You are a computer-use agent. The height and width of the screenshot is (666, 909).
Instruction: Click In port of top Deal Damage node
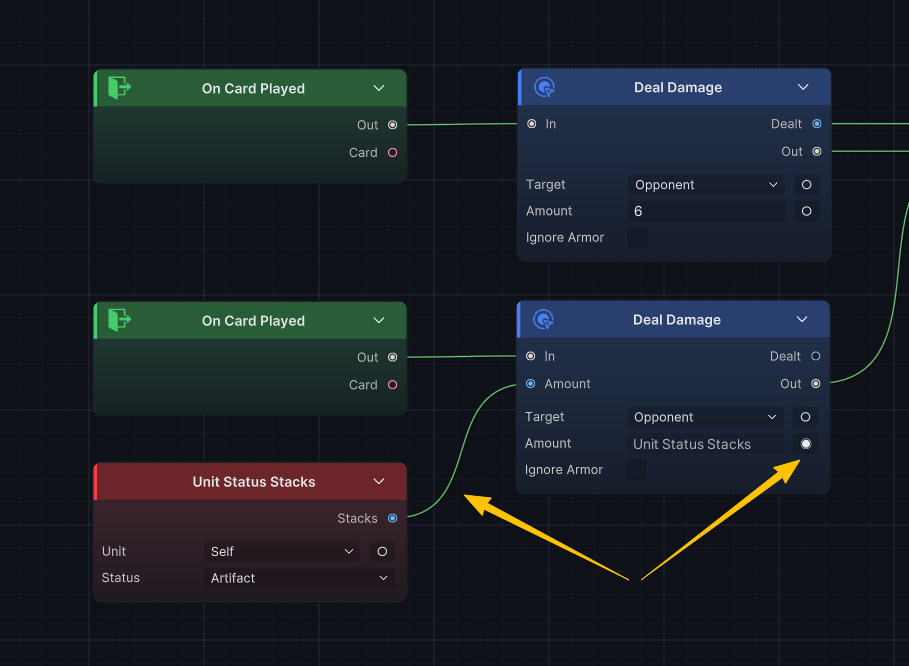(532, 124)
